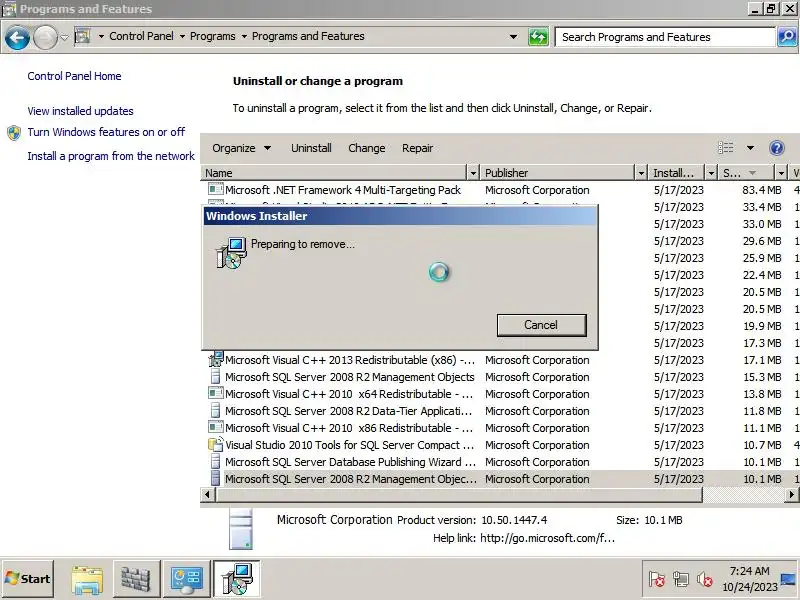The image size is (800, 600).
Task: Open the Size column filter dropdown
Action: click(781, 173)
